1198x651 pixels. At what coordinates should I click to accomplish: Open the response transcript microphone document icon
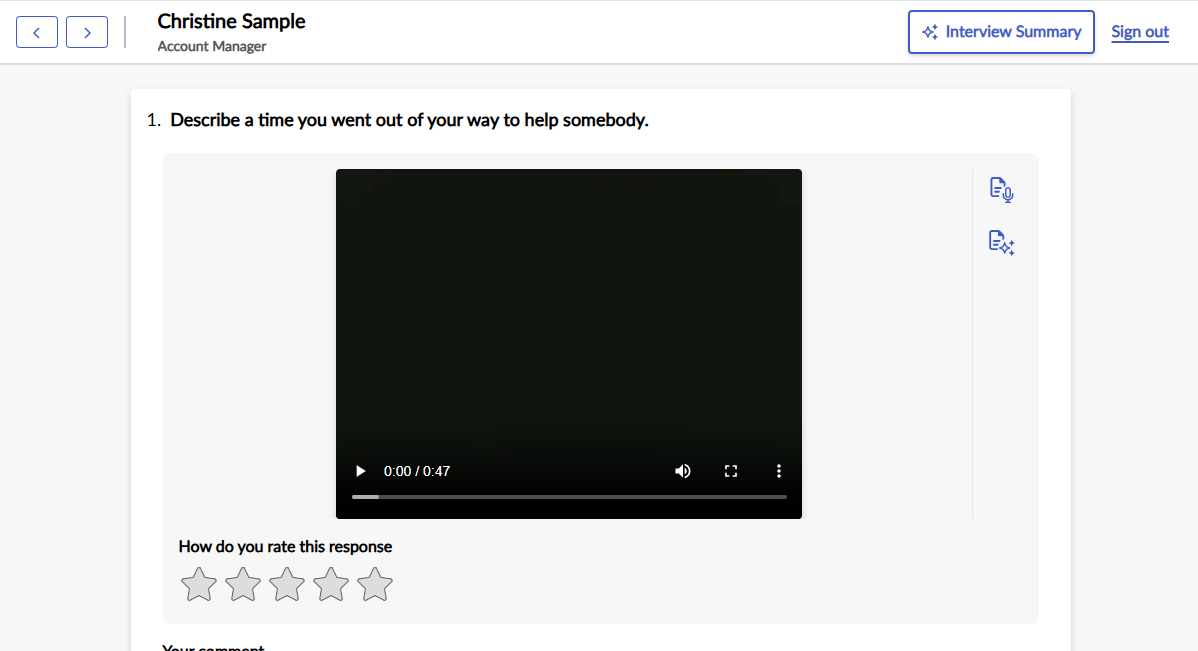pyautogui.click(x=1001, y=189)
